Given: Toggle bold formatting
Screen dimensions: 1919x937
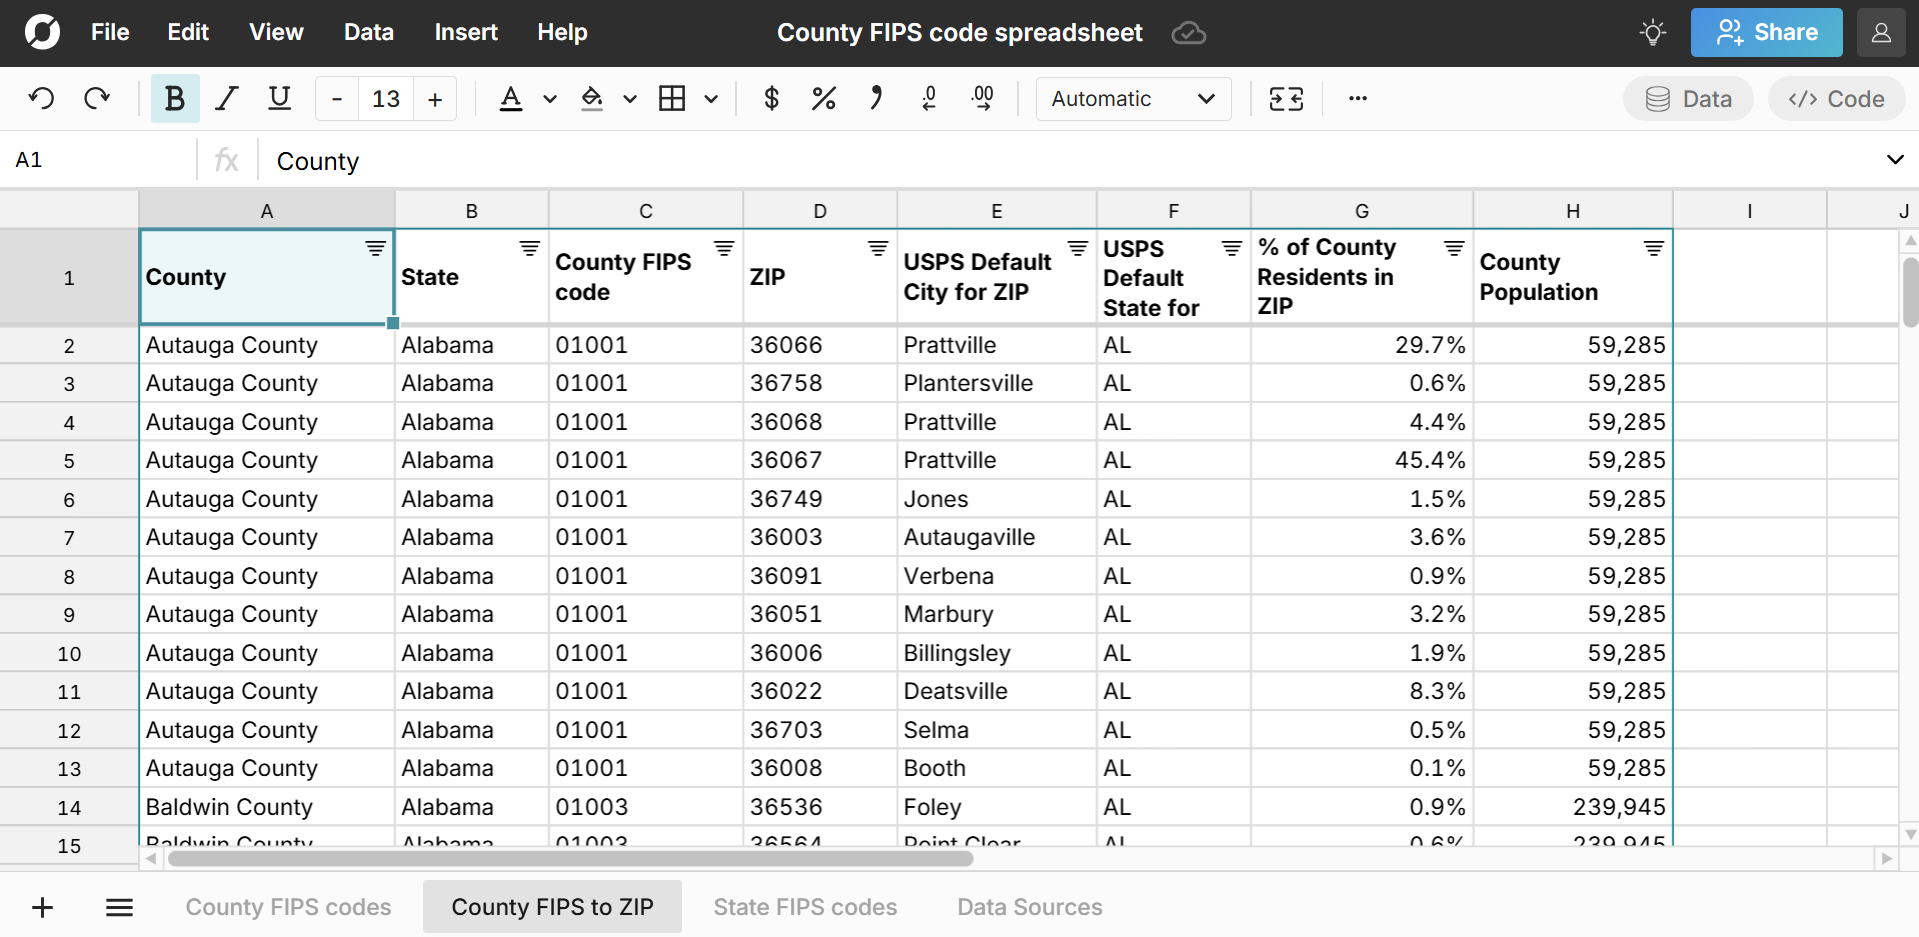Looking at the screenshot, I should point(175,98).
